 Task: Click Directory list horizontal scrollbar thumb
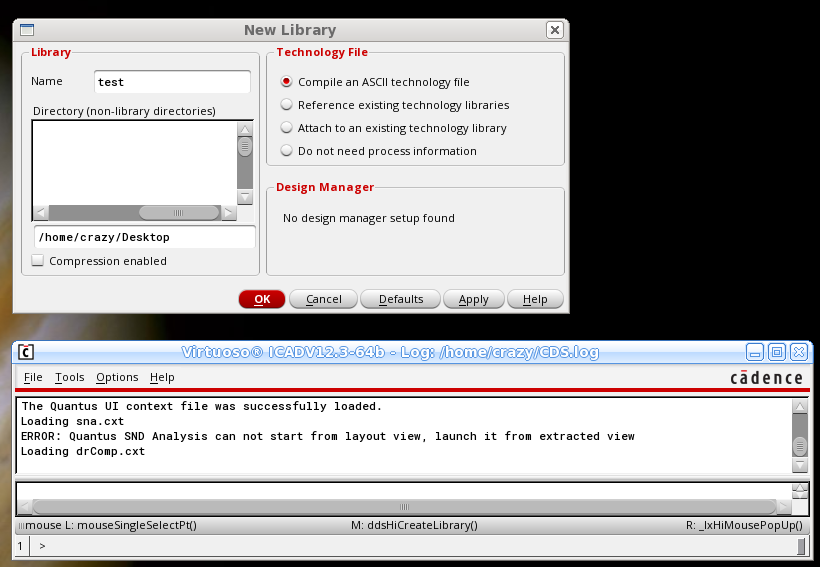click(x=179, y=213)
